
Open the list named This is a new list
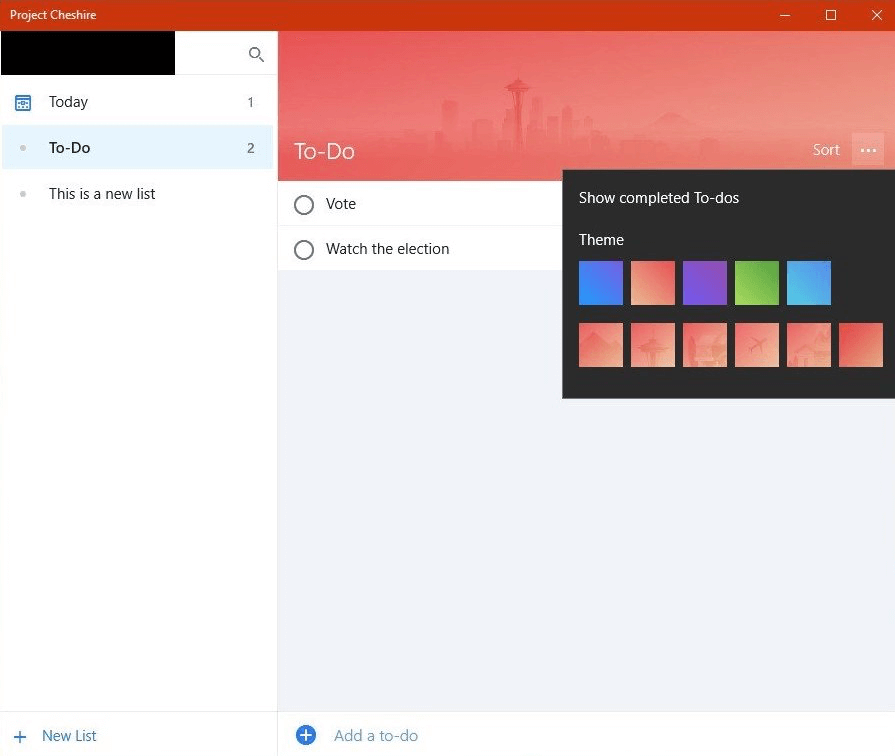(x=102, y=194)
